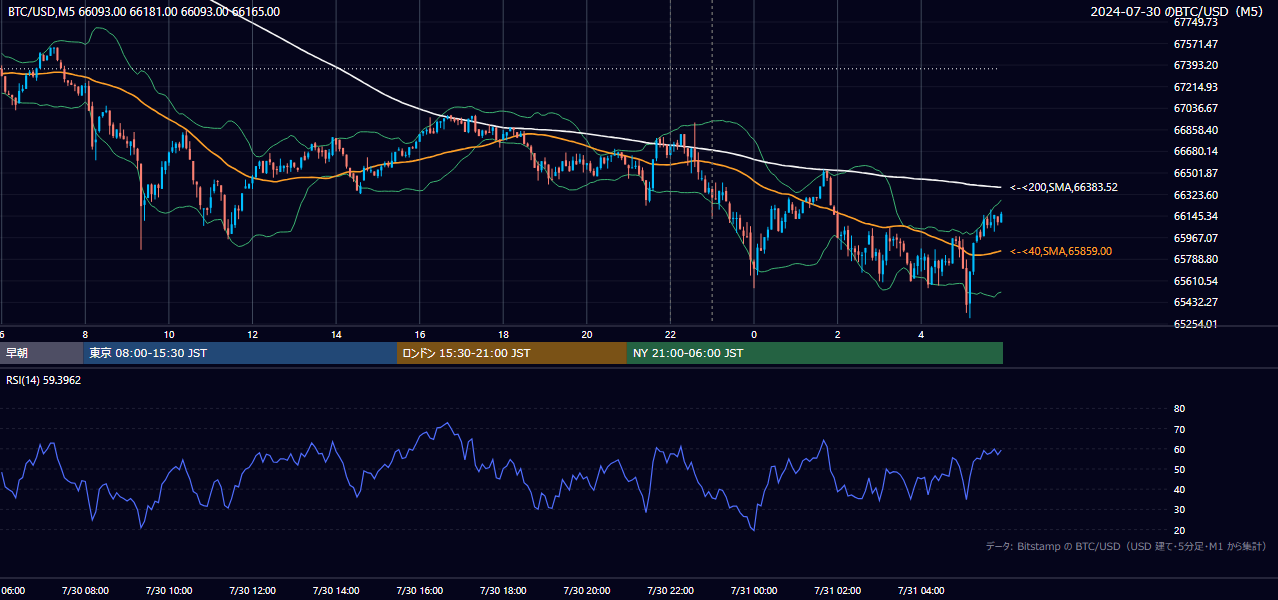Click the NY 21:00-06:00 JST session bar
This screenshot has width=1278, height=600.
(815, 353)
